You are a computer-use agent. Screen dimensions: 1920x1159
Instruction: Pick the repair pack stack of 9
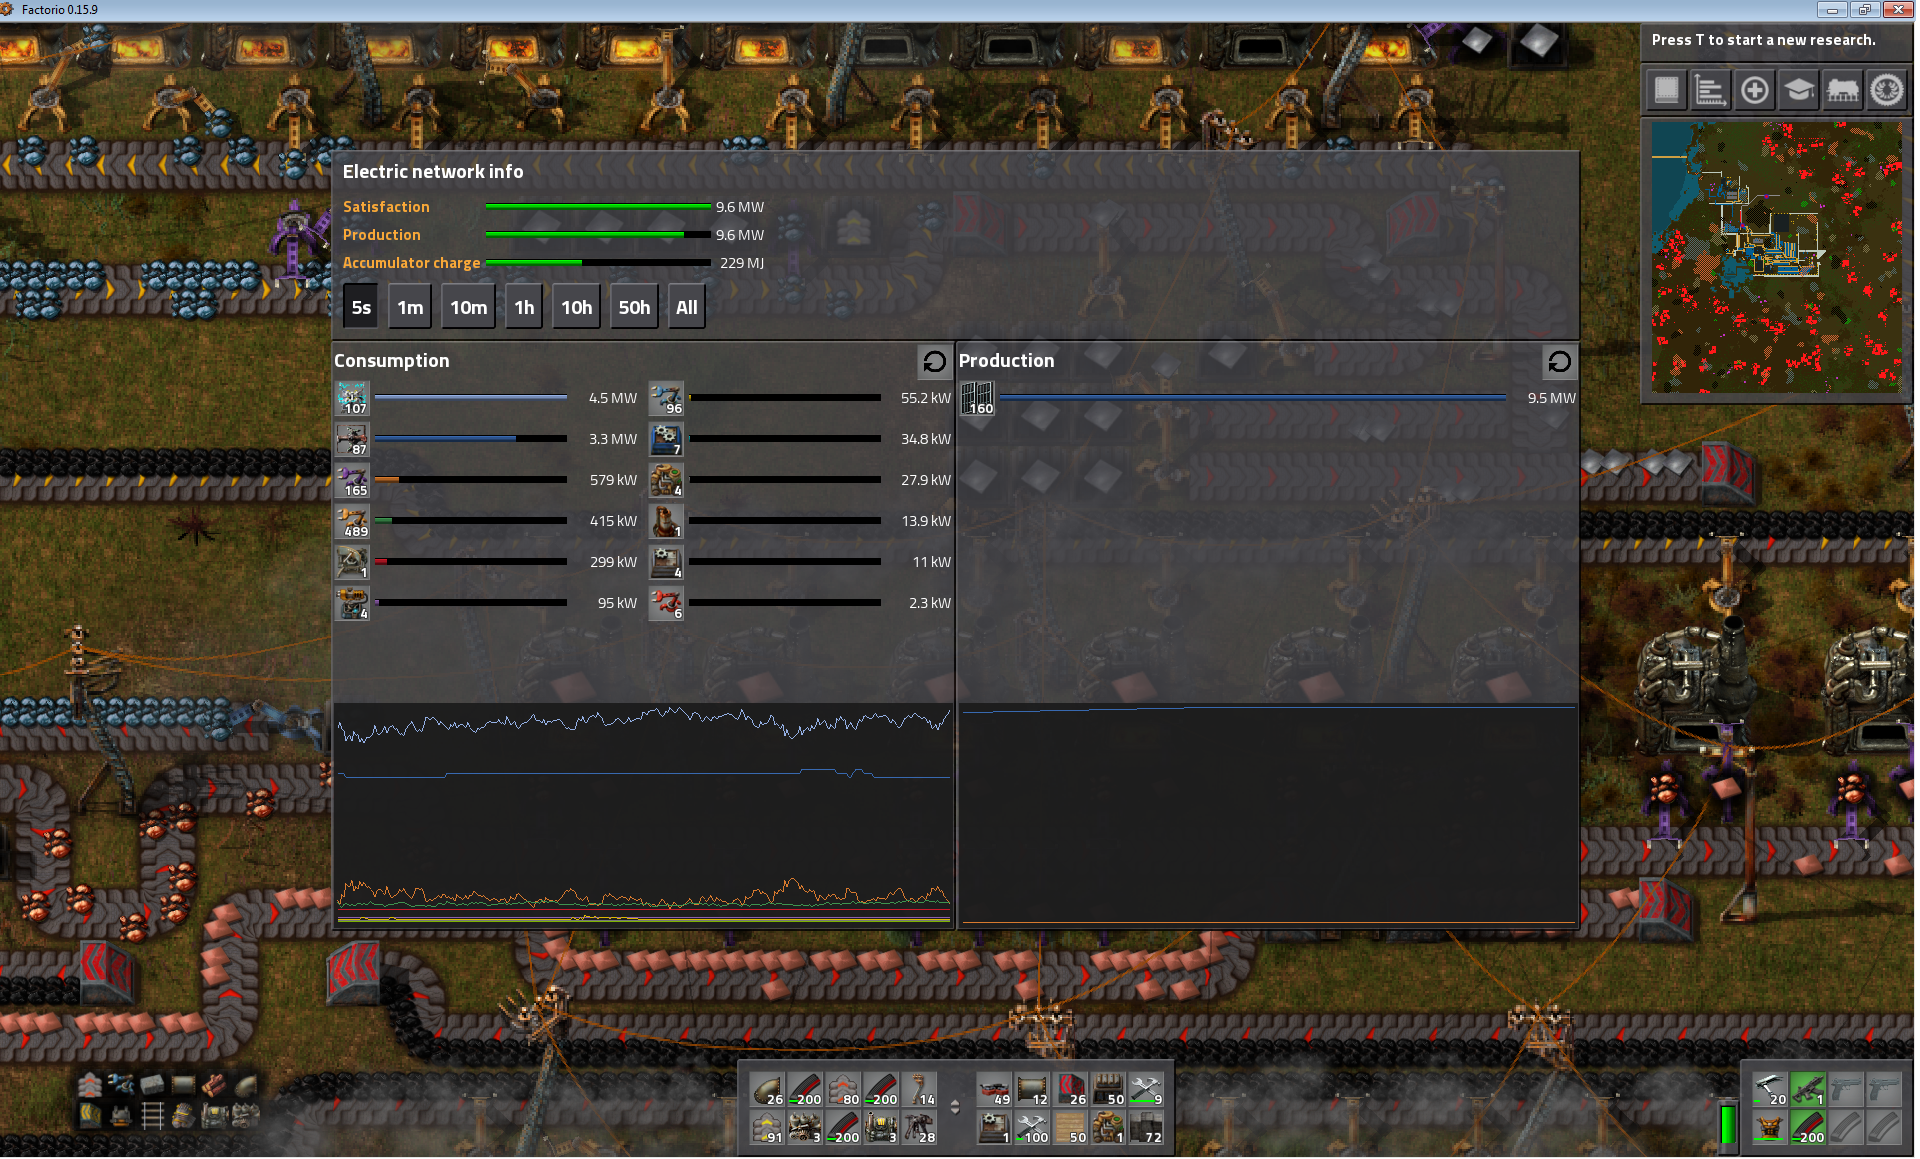pyautogui.click(x=1146, y=1089)
